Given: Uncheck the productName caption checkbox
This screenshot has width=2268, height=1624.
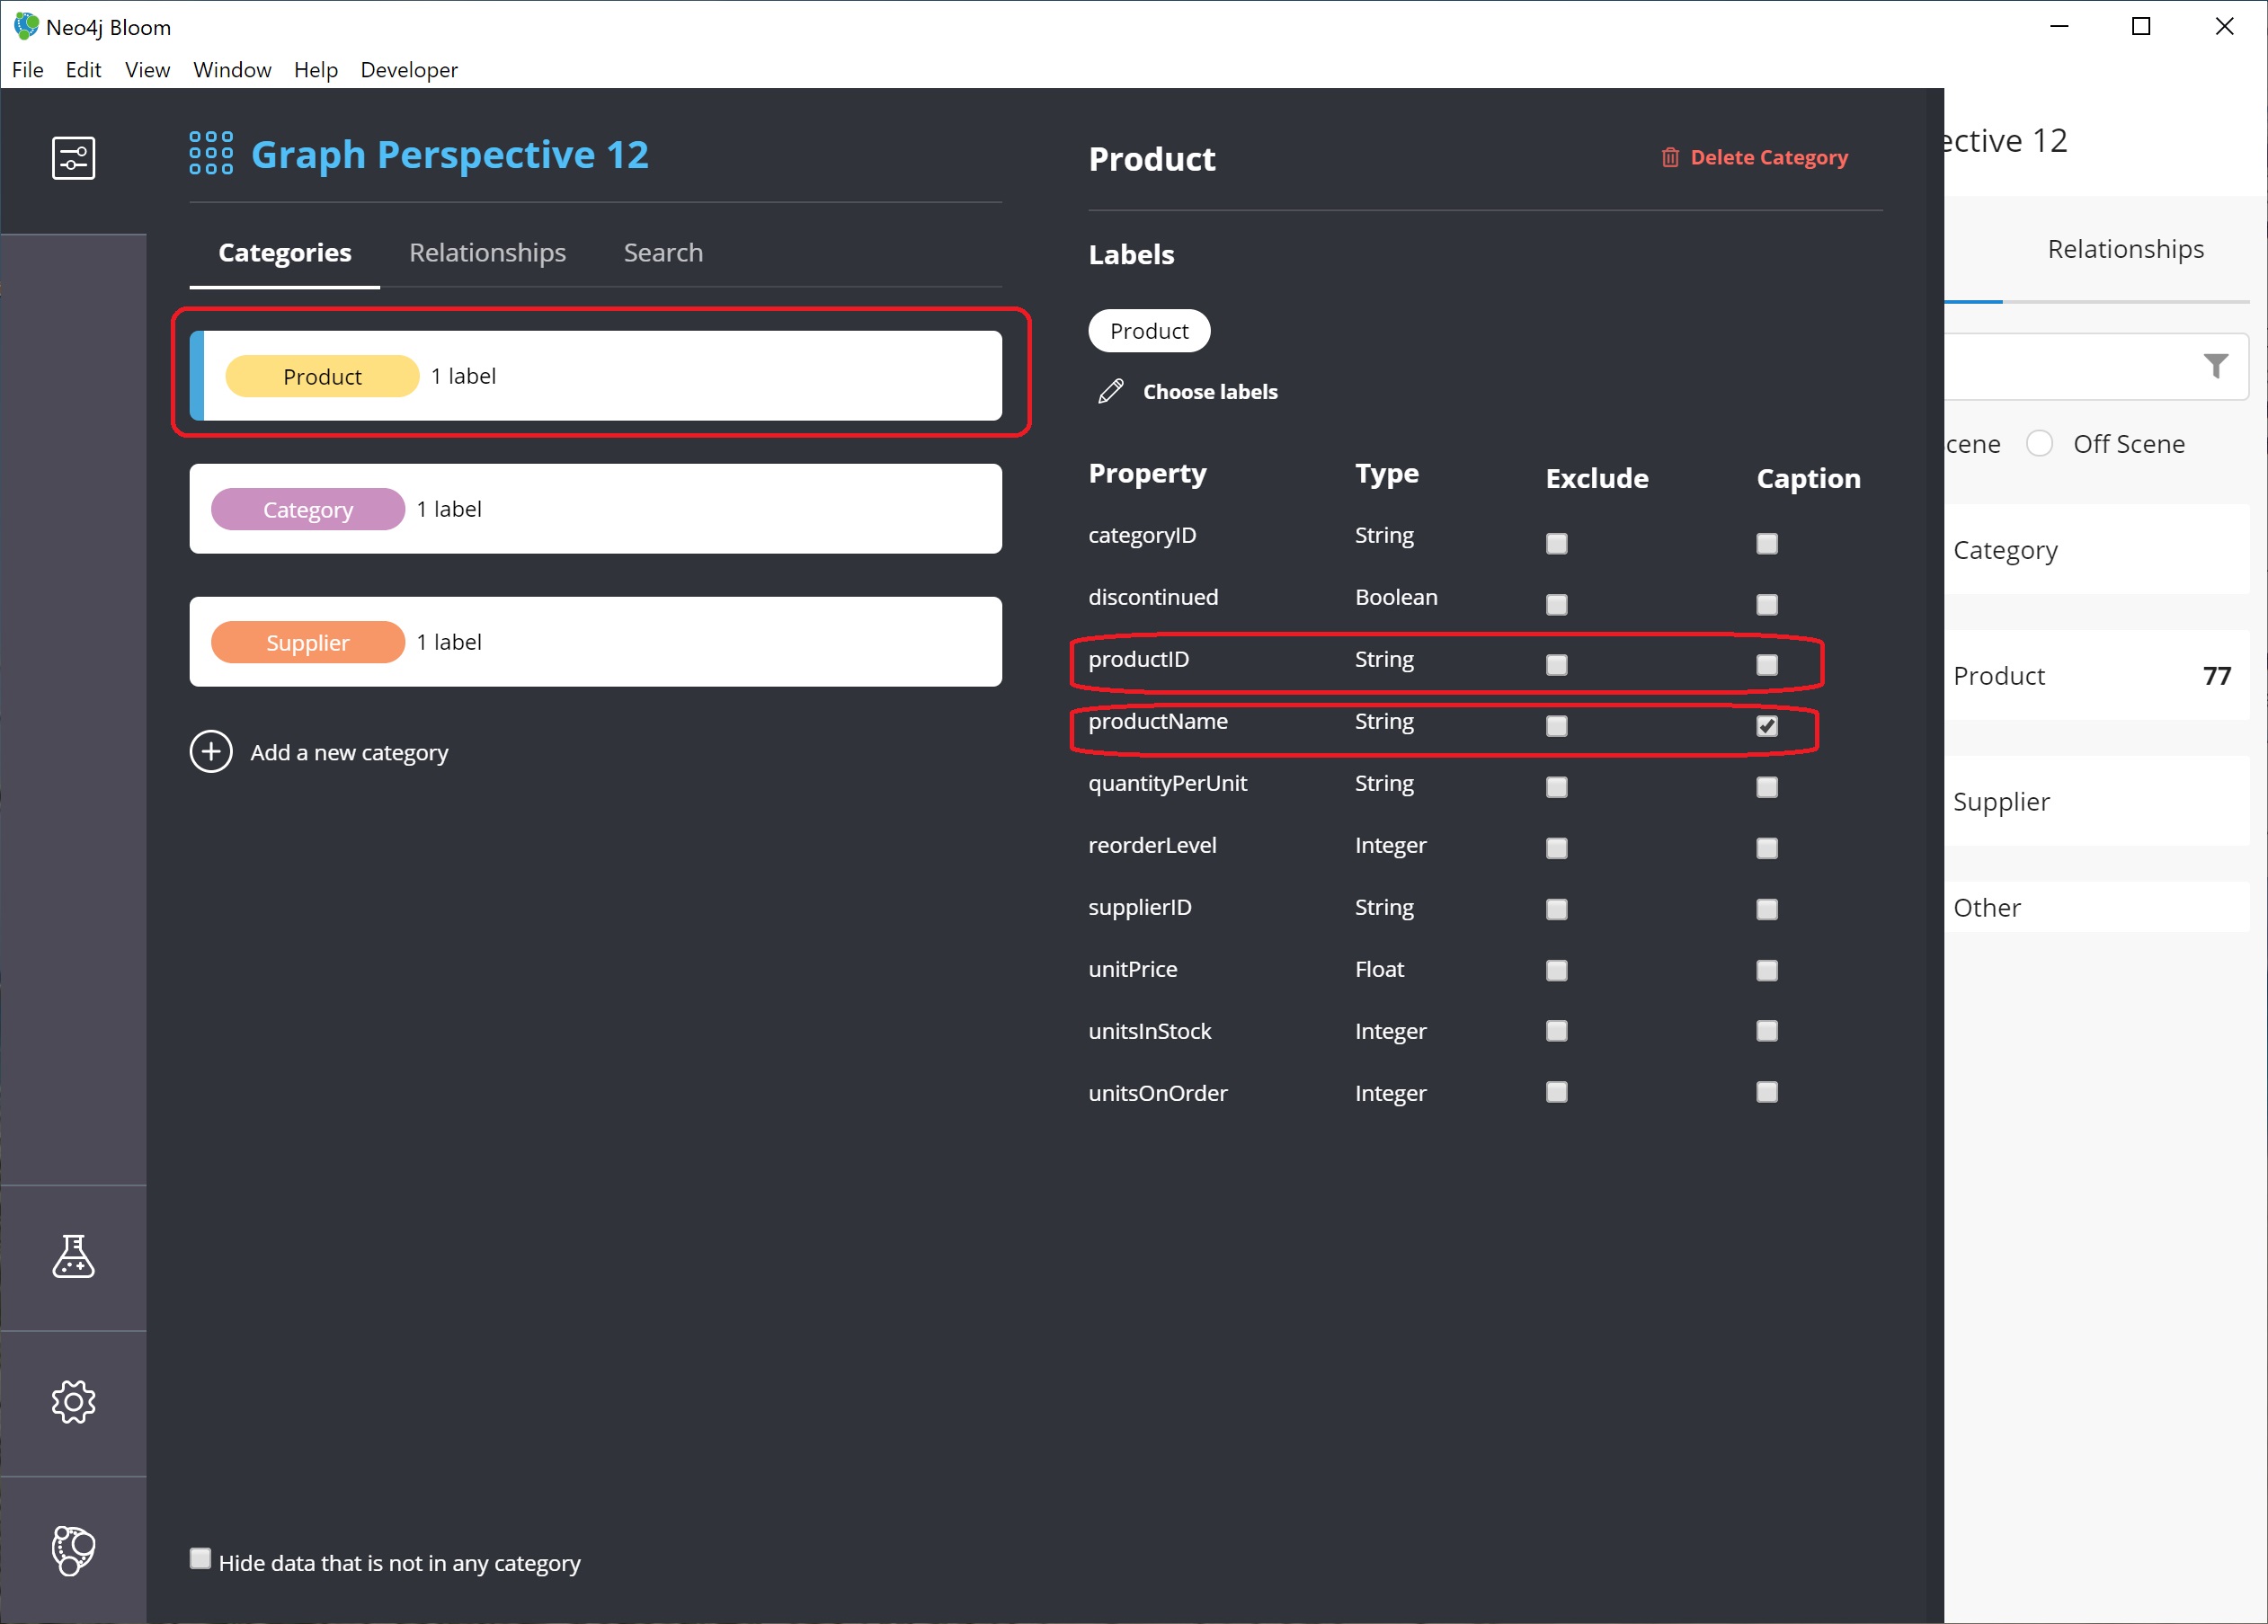Looking at the screenshot, I should tap(1767, 726).
